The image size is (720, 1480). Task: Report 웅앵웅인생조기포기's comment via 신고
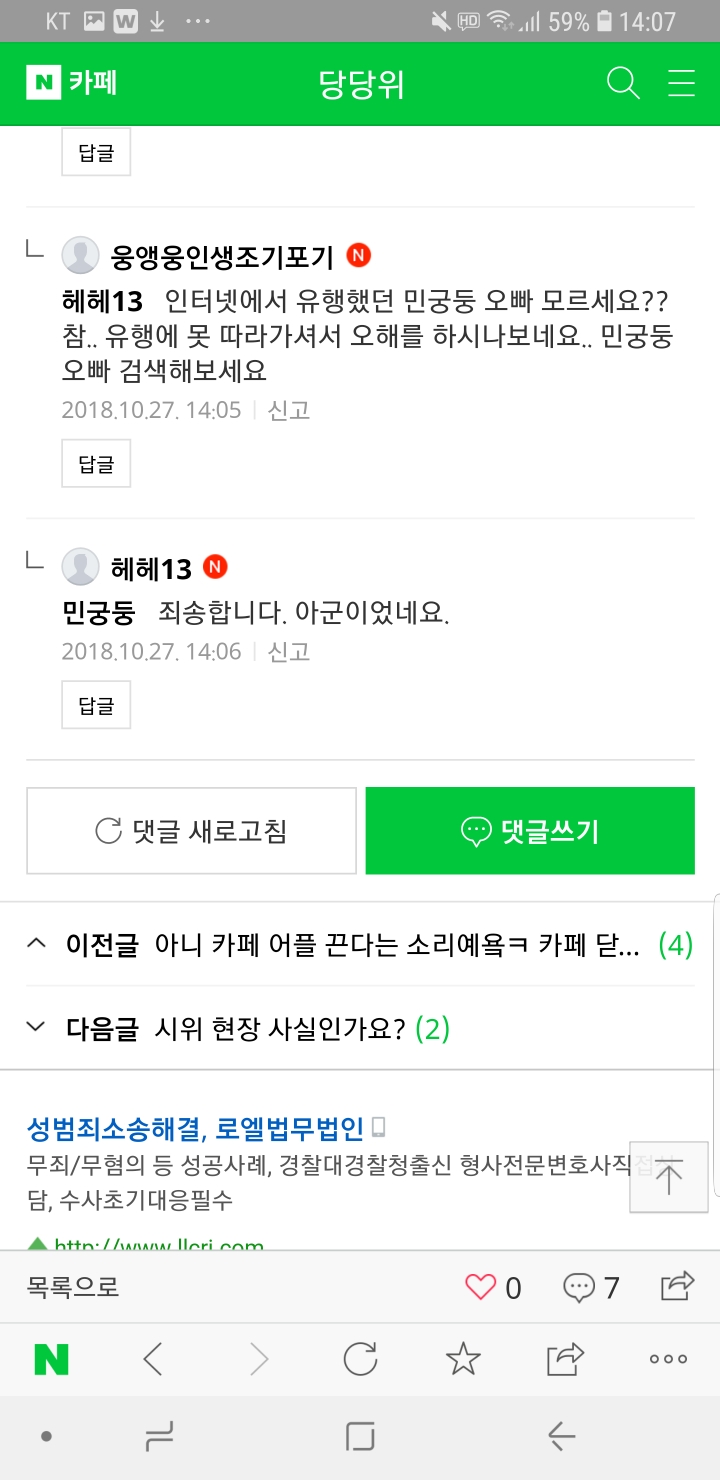(289, 410)
